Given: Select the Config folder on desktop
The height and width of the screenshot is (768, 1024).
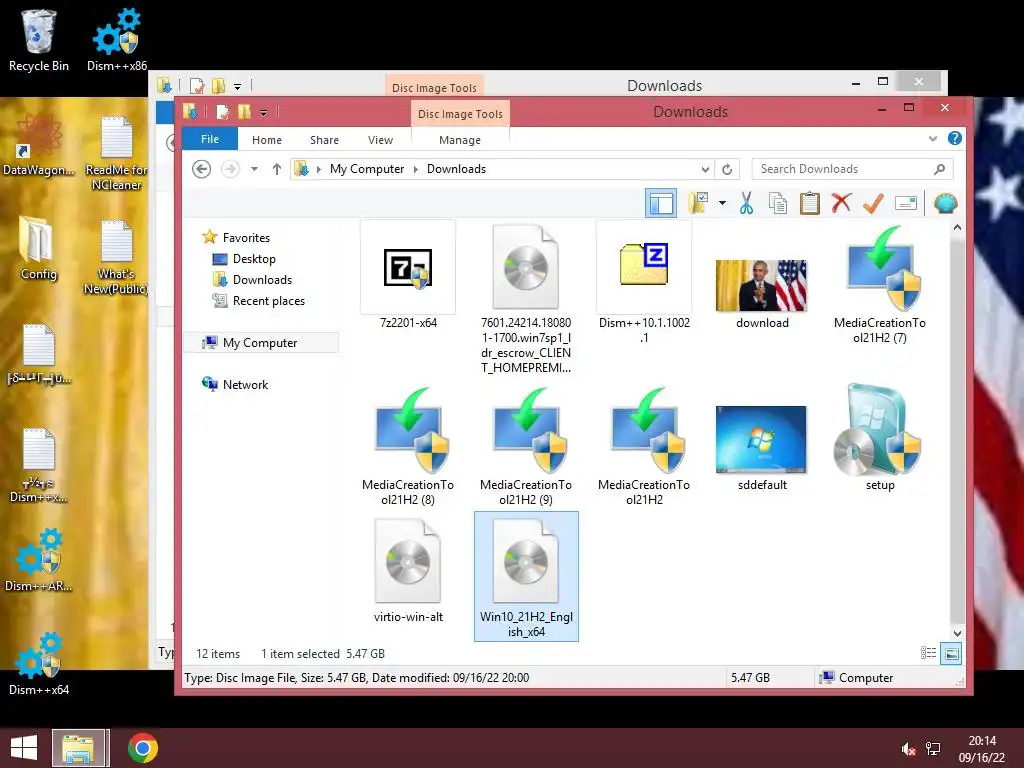Looking at the screenshot, I should [39, 249].
